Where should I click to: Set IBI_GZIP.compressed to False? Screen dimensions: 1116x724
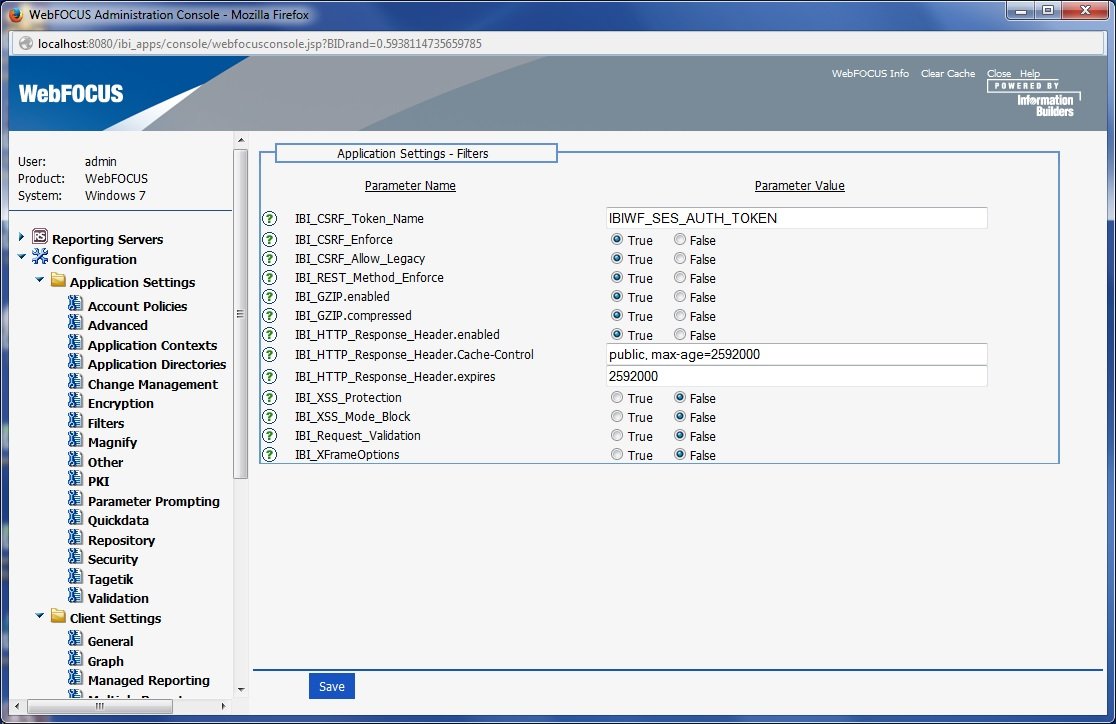(x=680, y=315)
